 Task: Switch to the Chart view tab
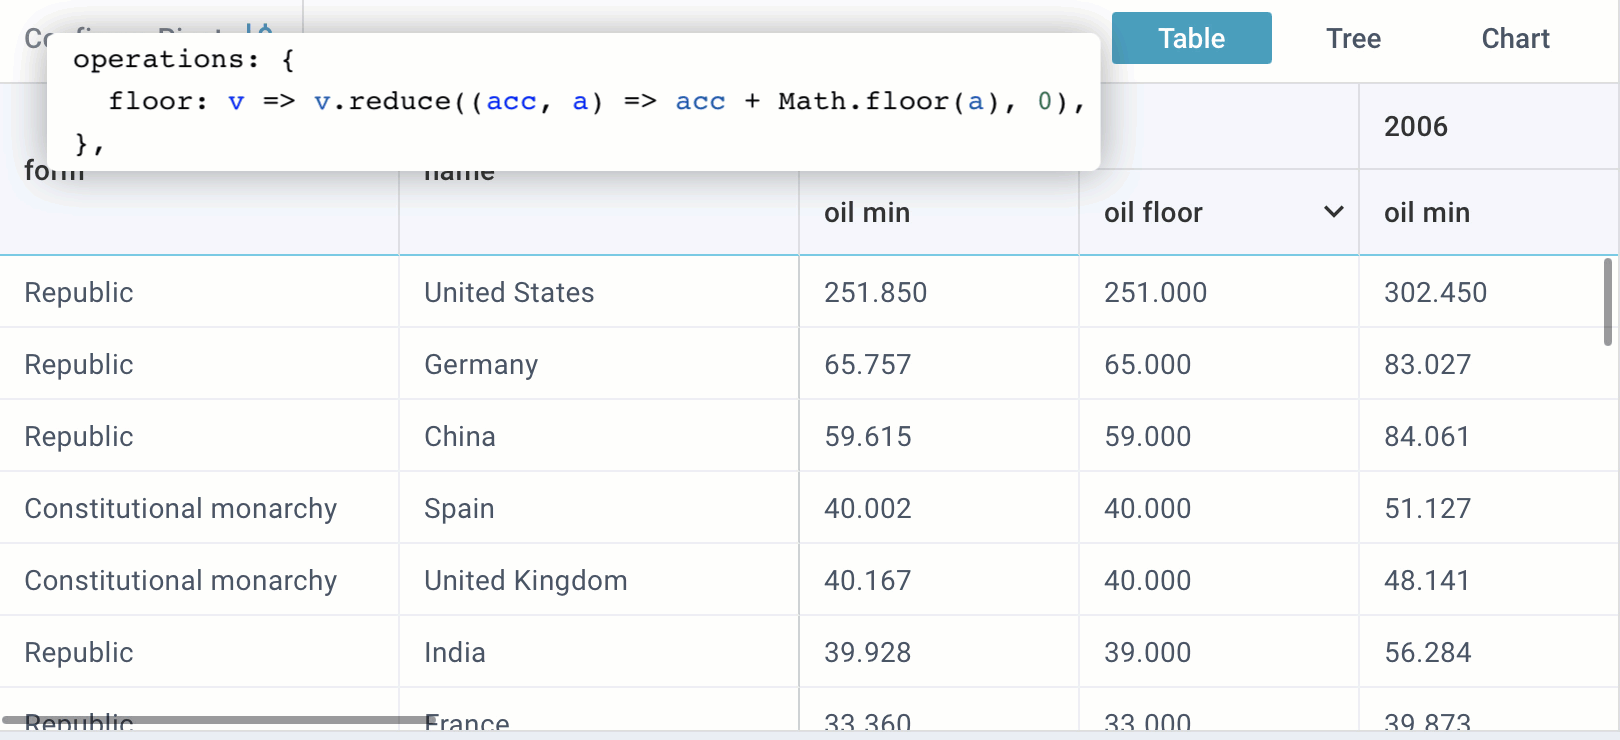(1514, 38)
